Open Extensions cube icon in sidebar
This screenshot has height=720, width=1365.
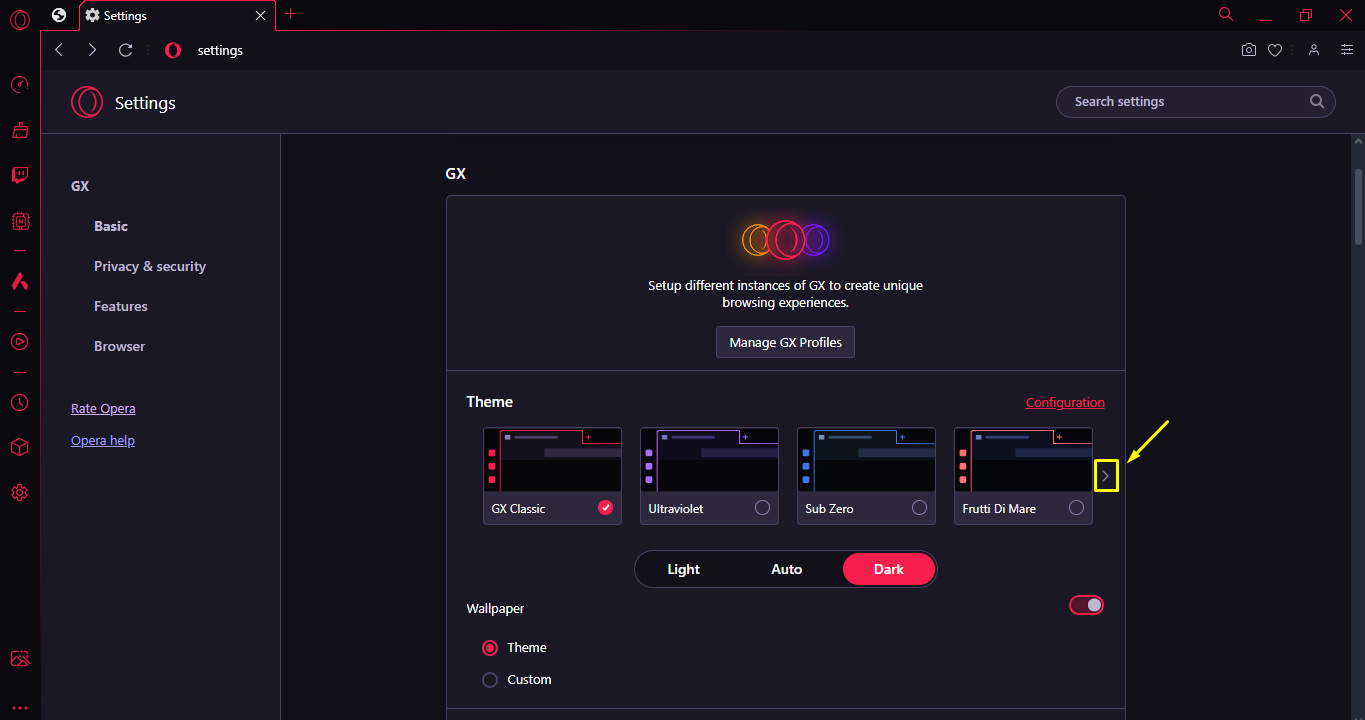click(x=19, y=447)
